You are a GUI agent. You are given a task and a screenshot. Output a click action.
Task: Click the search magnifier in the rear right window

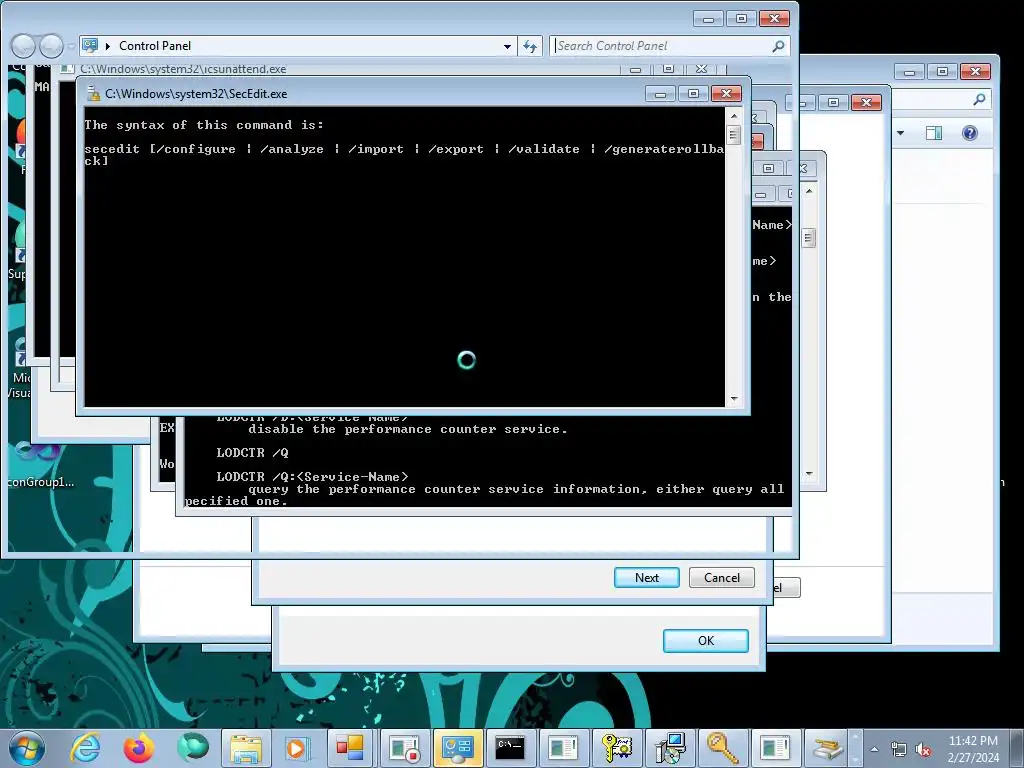pyautogui.click(x=979, y=99)
